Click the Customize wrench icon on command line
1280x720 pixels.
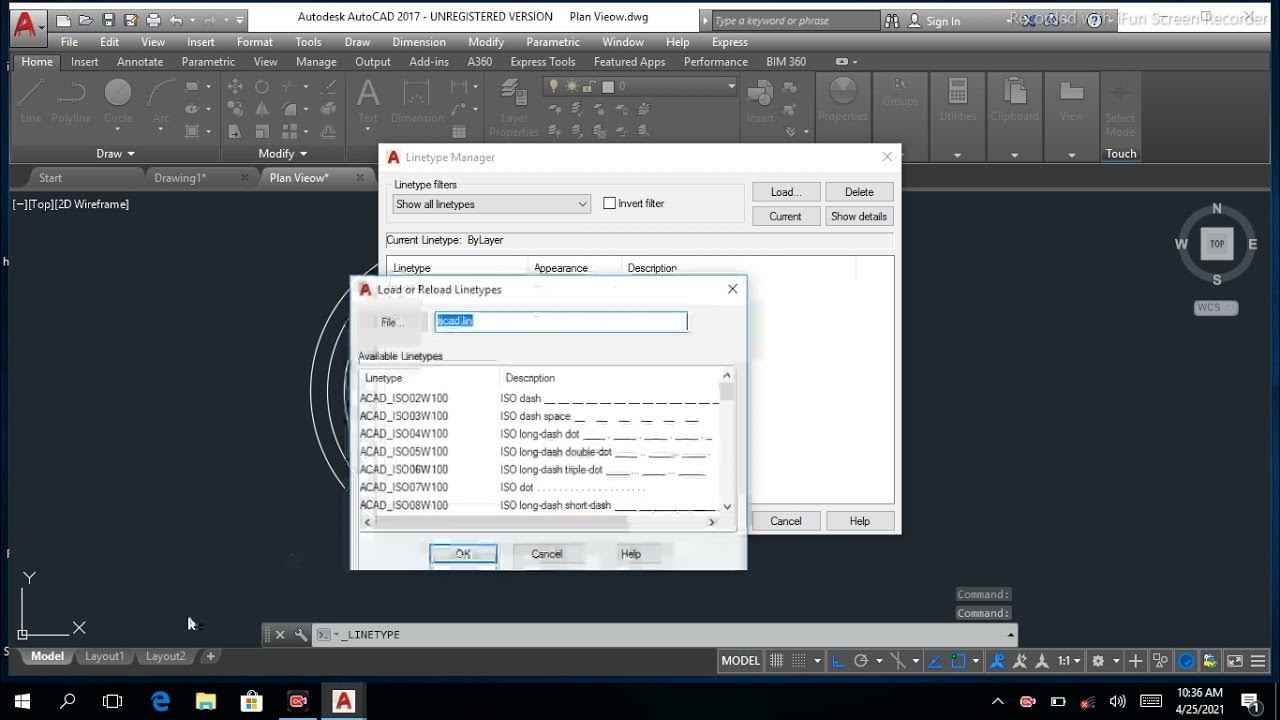300,635
